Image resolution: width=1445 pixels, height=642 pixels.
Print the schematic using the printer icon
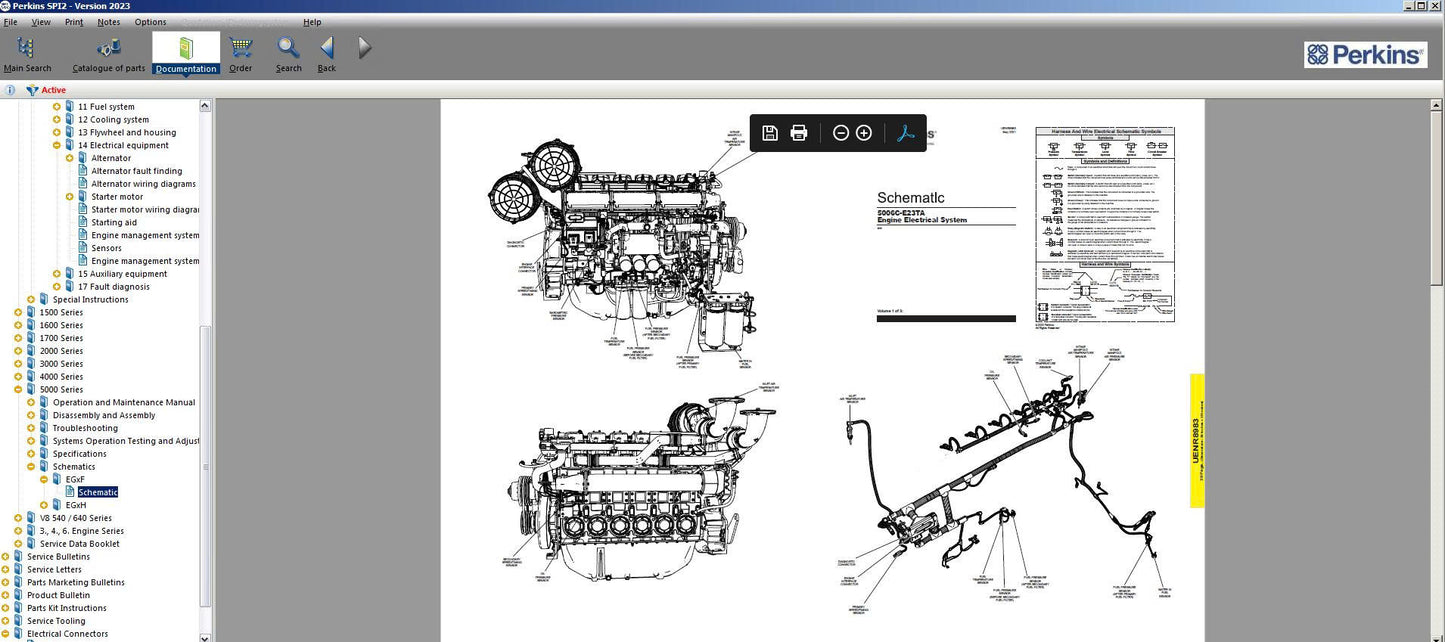798,132
